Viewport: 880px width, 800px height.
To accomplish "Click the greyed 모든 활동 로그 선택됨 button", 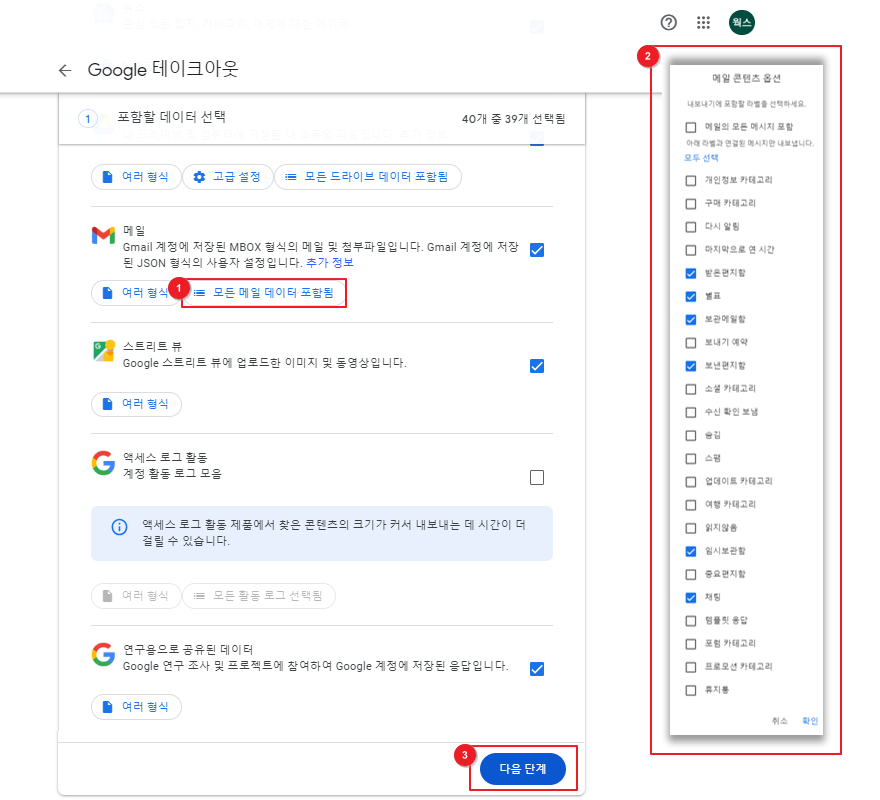I will point(259,596).
